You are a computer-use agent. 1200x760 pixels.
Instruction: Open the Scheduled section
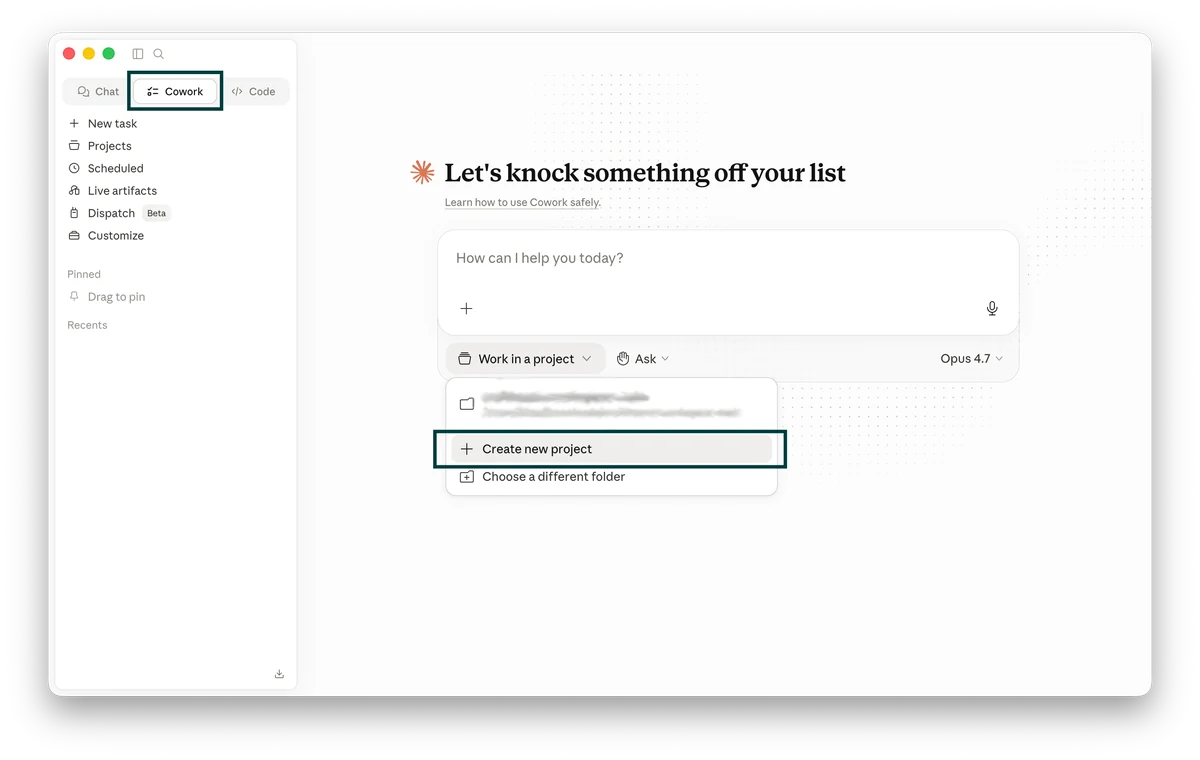(x=106, y=168)
